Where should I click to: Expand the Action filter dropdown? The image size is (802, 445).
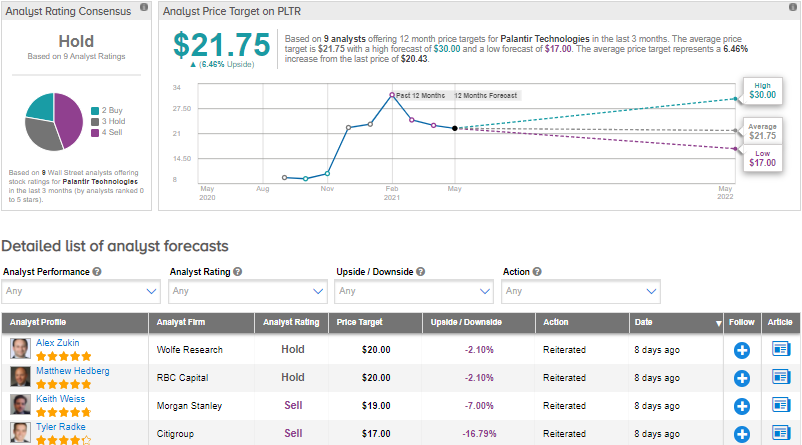pos(581,291)
